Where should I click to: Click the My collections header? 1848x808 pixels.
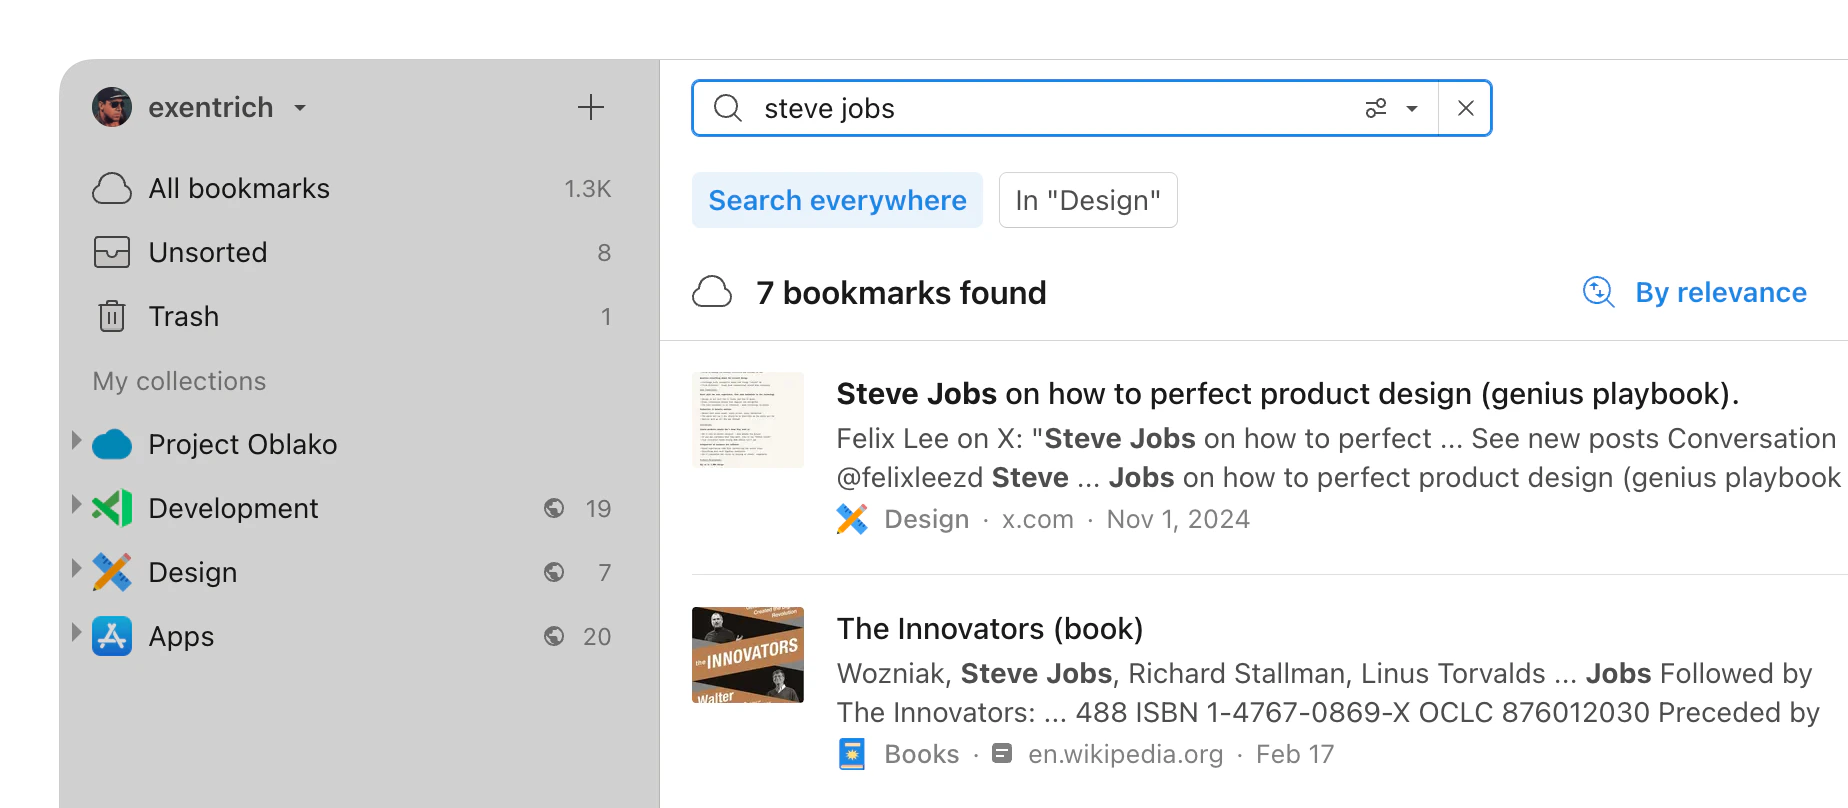tap(180, 381)
